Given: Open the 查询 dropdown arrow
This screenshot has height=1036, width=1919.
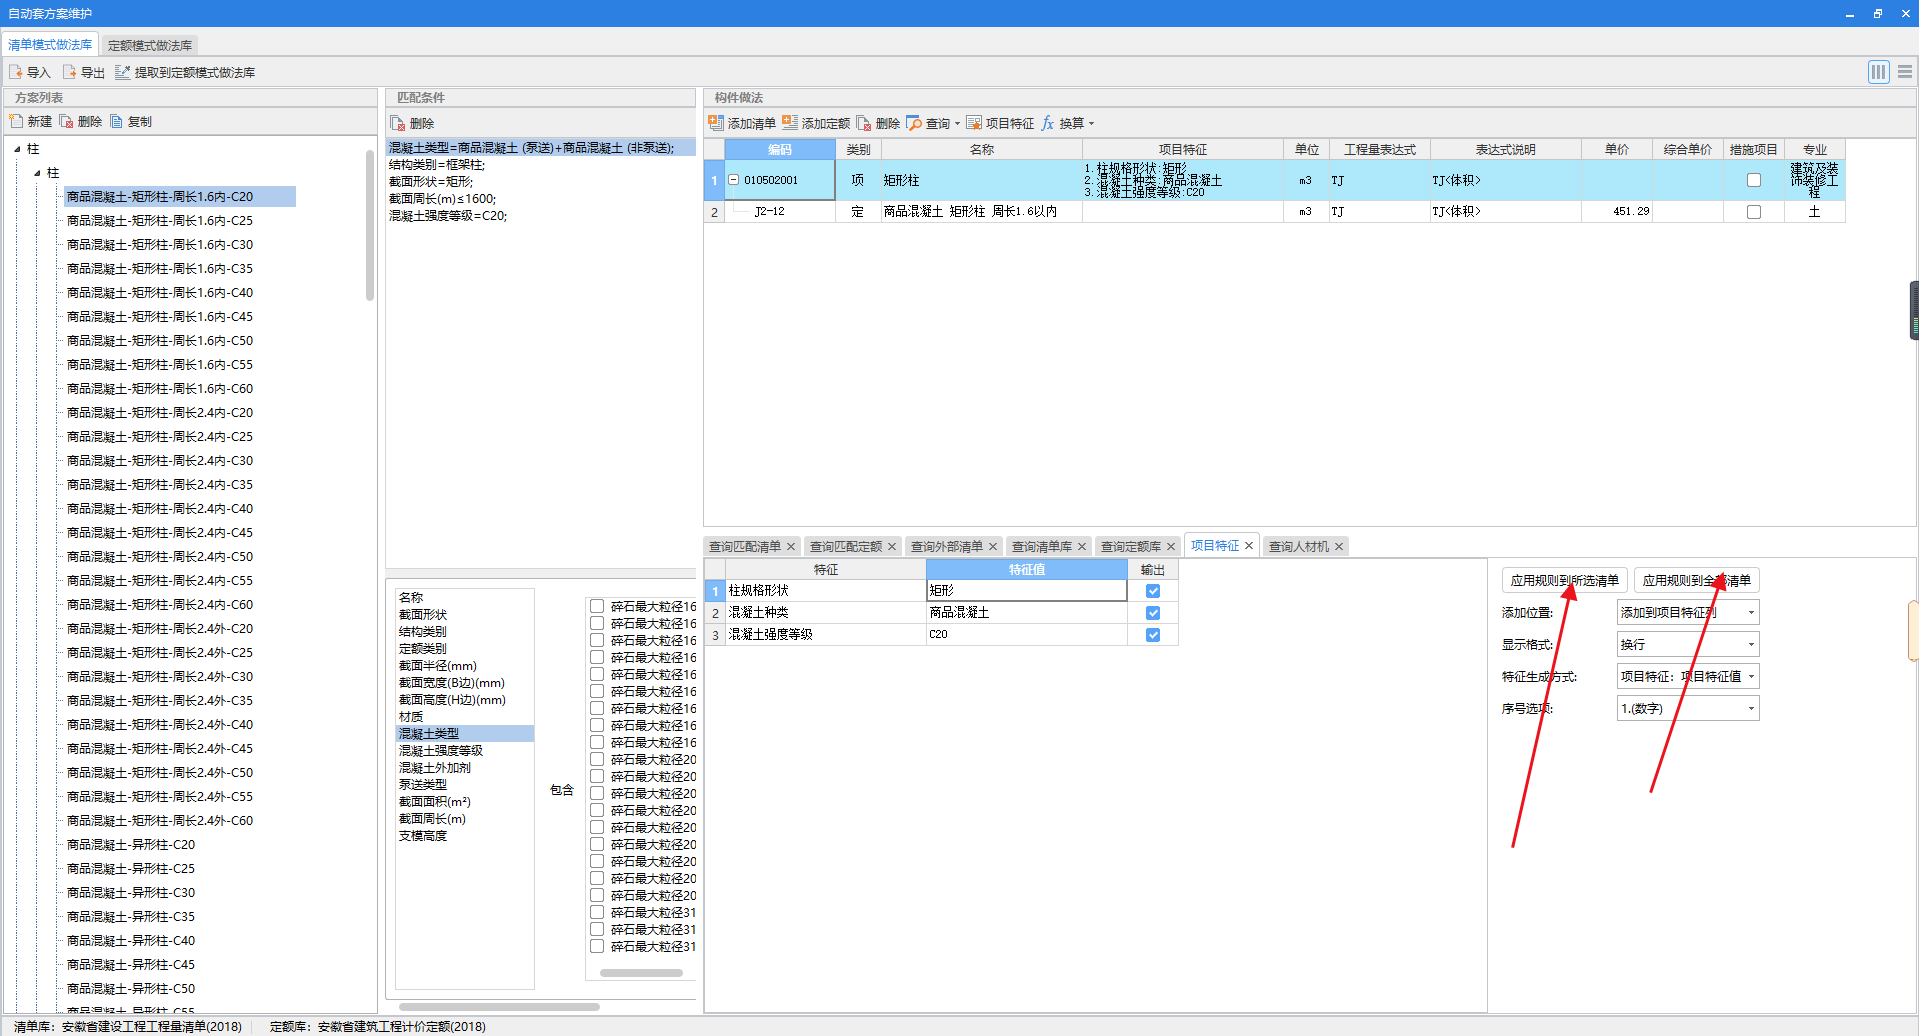Looking at the screenshot, I should tap(957, 124).
